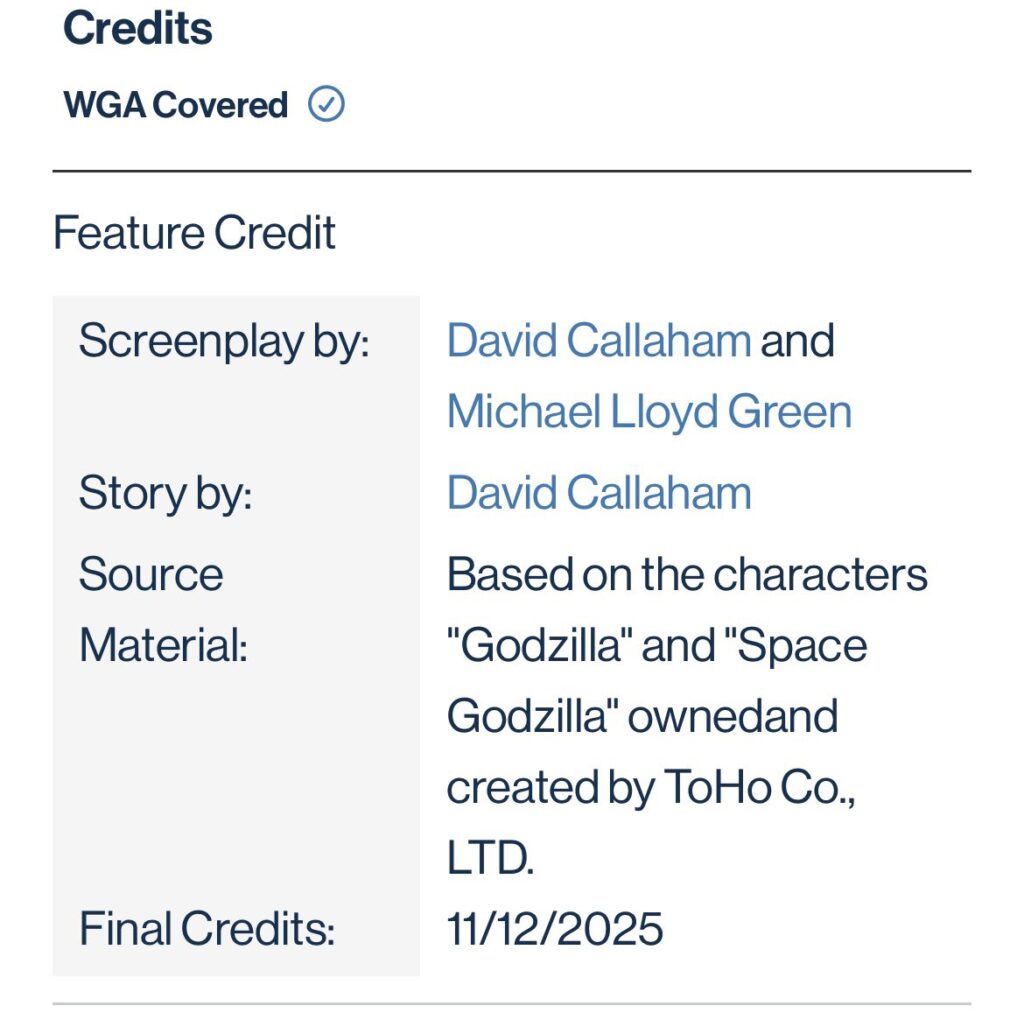Click the 'Story by:' label

[165, 493]
